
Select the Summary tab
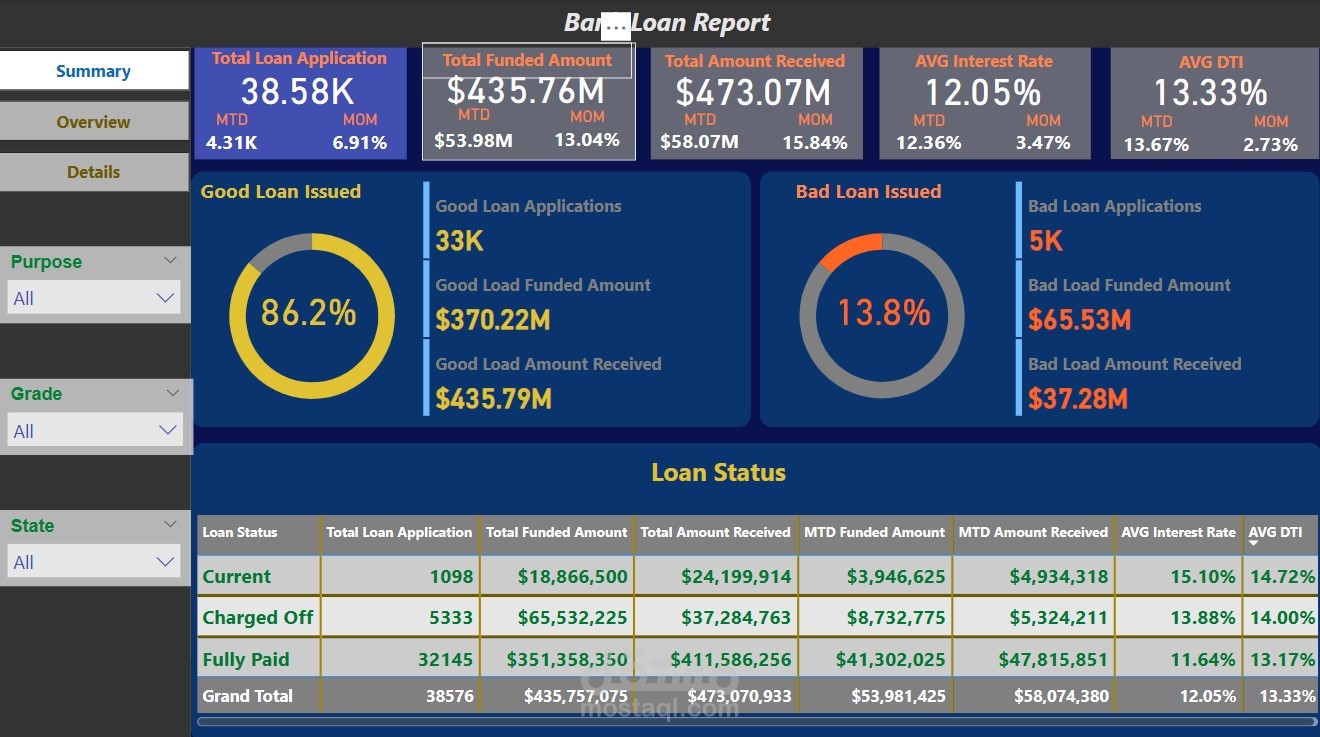(x=94, y=70)
